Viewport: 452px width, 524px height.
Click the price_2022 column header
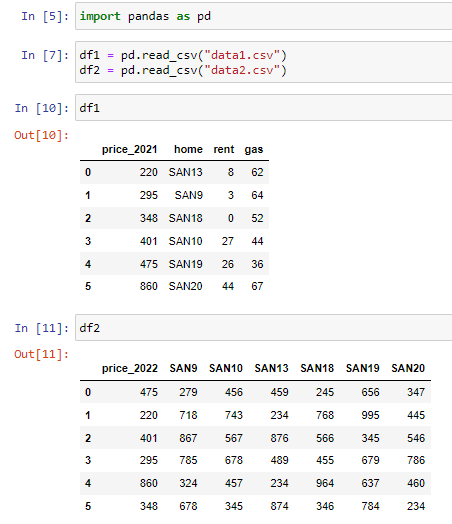coord(130,368)
